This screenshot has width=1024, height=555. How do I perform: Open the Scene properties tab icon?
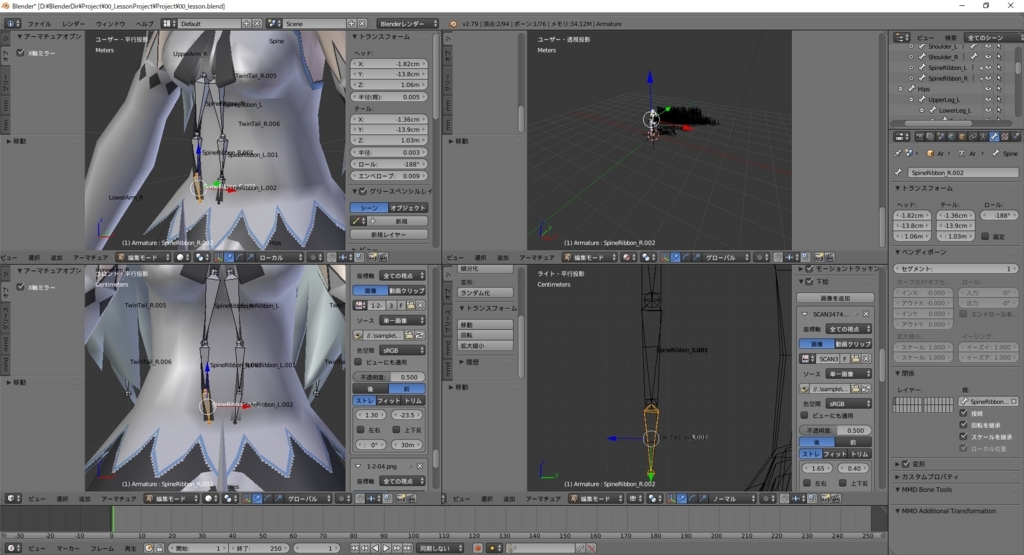pyautogui.click(x=940, y=136)
